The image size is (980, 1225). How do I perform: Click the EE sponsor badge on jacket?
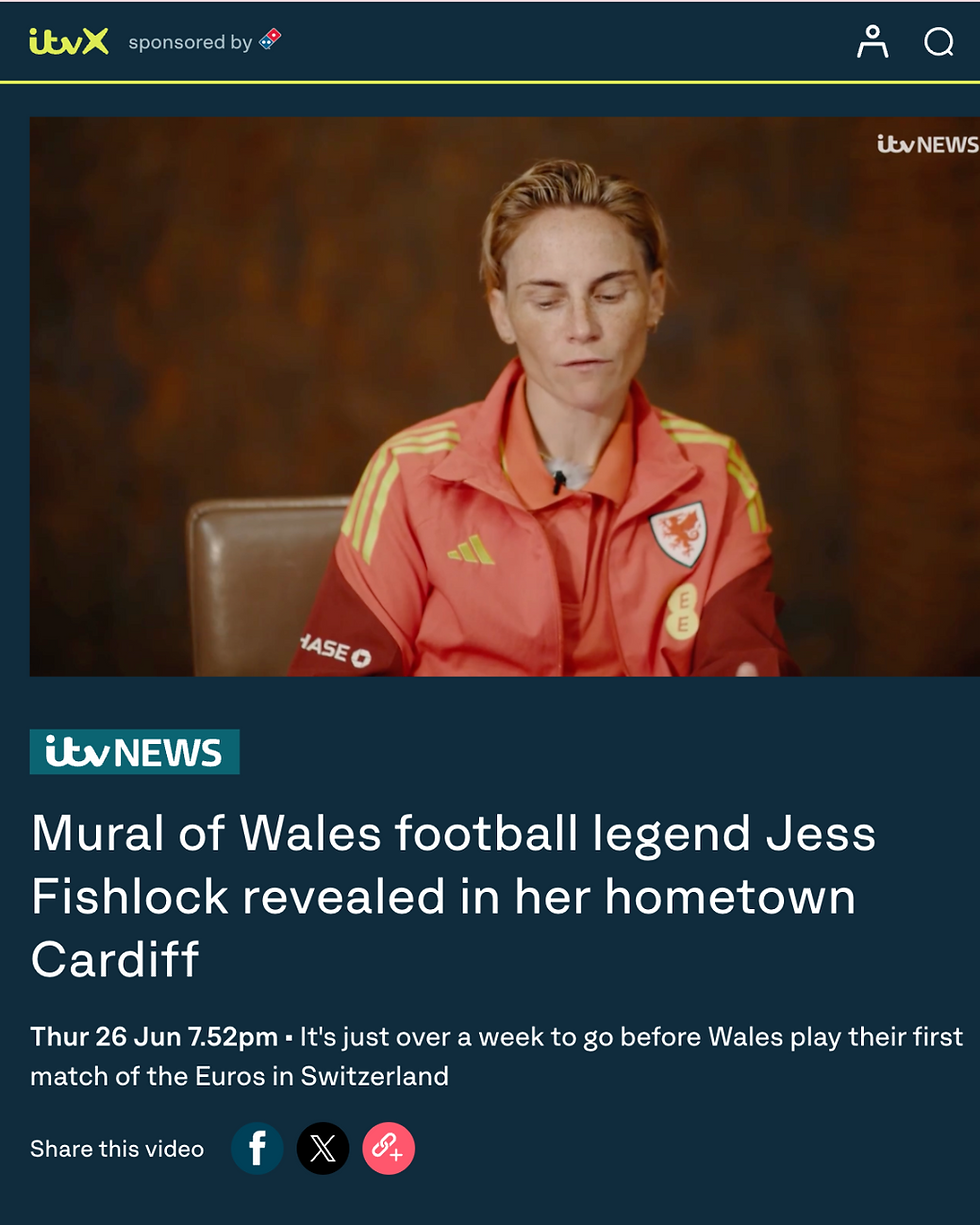pyautogui.click(x=683, y=611)
